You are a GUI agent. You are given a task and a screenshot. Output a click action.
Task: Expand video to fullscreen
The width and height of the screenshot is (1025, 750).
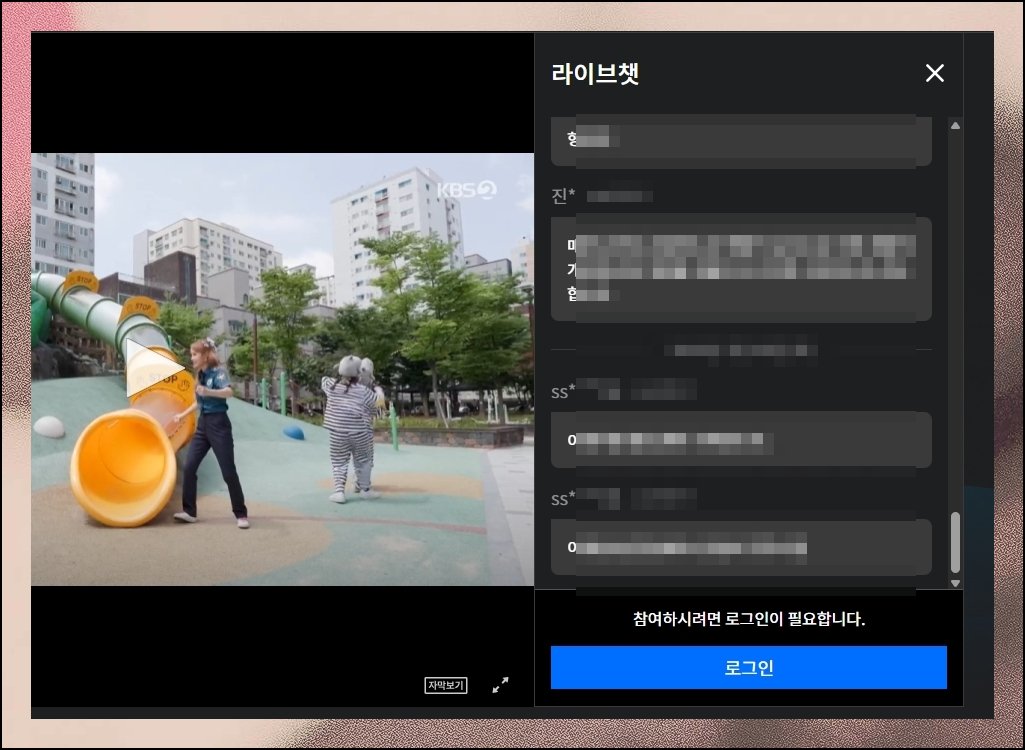501,685
